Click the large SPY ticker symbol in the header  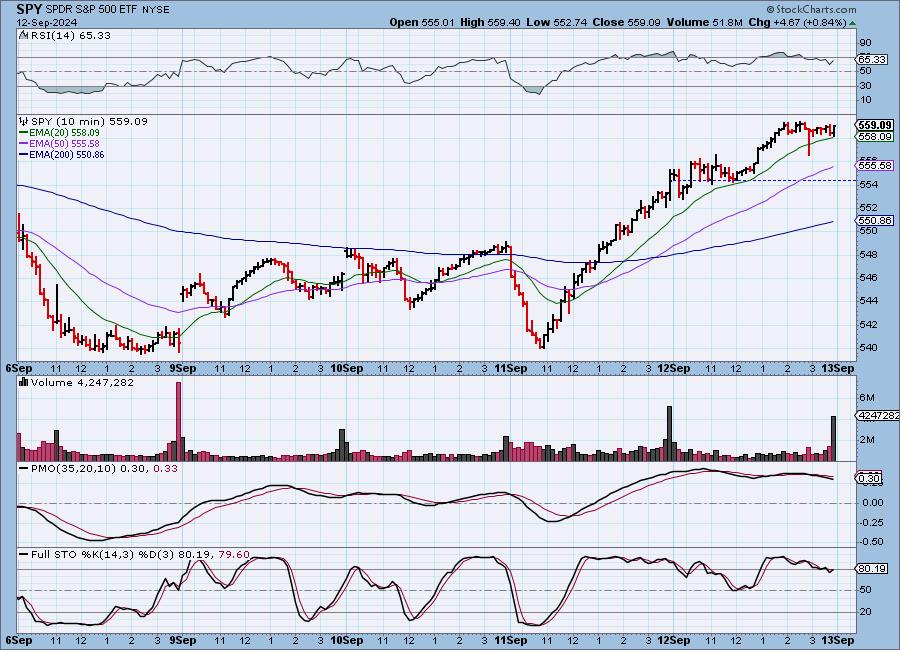click(29, 9)
